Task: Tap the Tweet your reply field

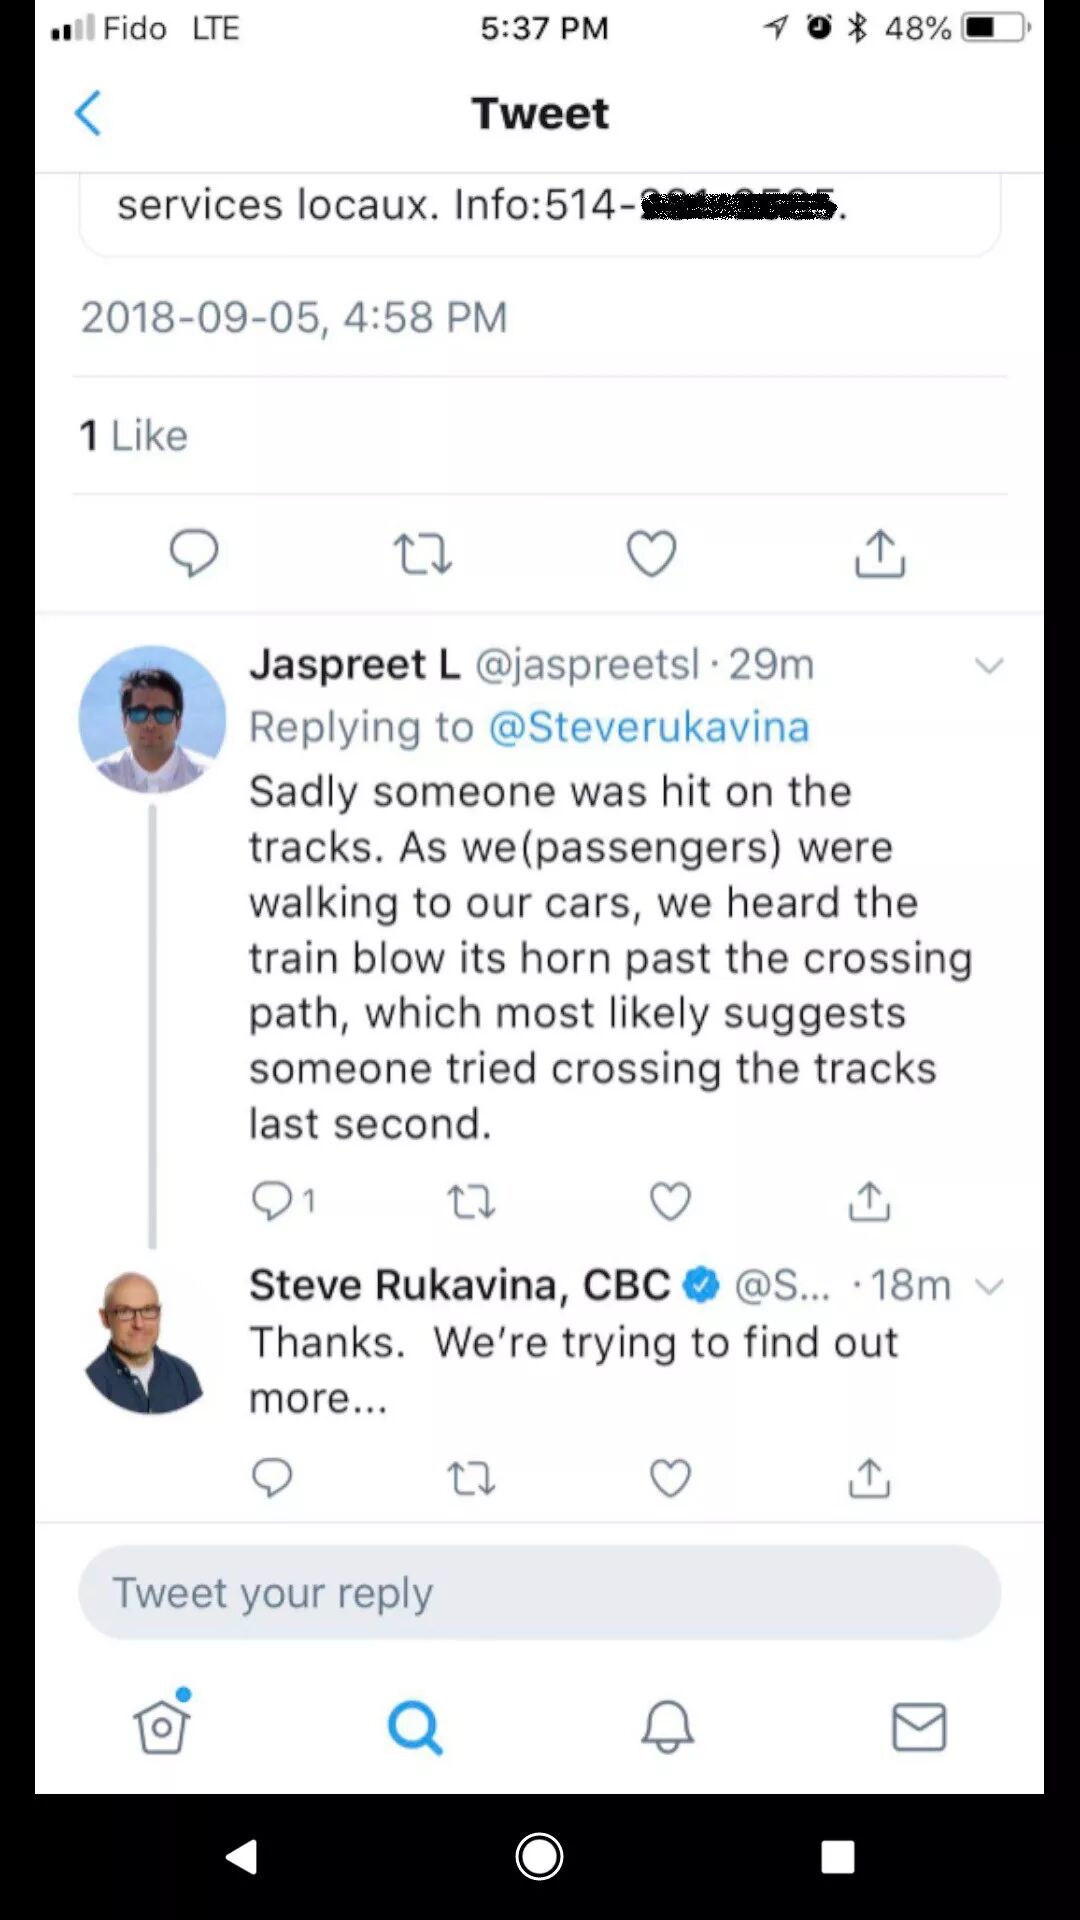Action: 540,1592
